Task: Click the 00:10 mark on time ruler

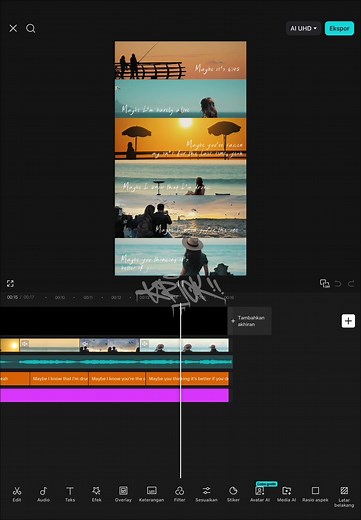Action: coord(60,297)
